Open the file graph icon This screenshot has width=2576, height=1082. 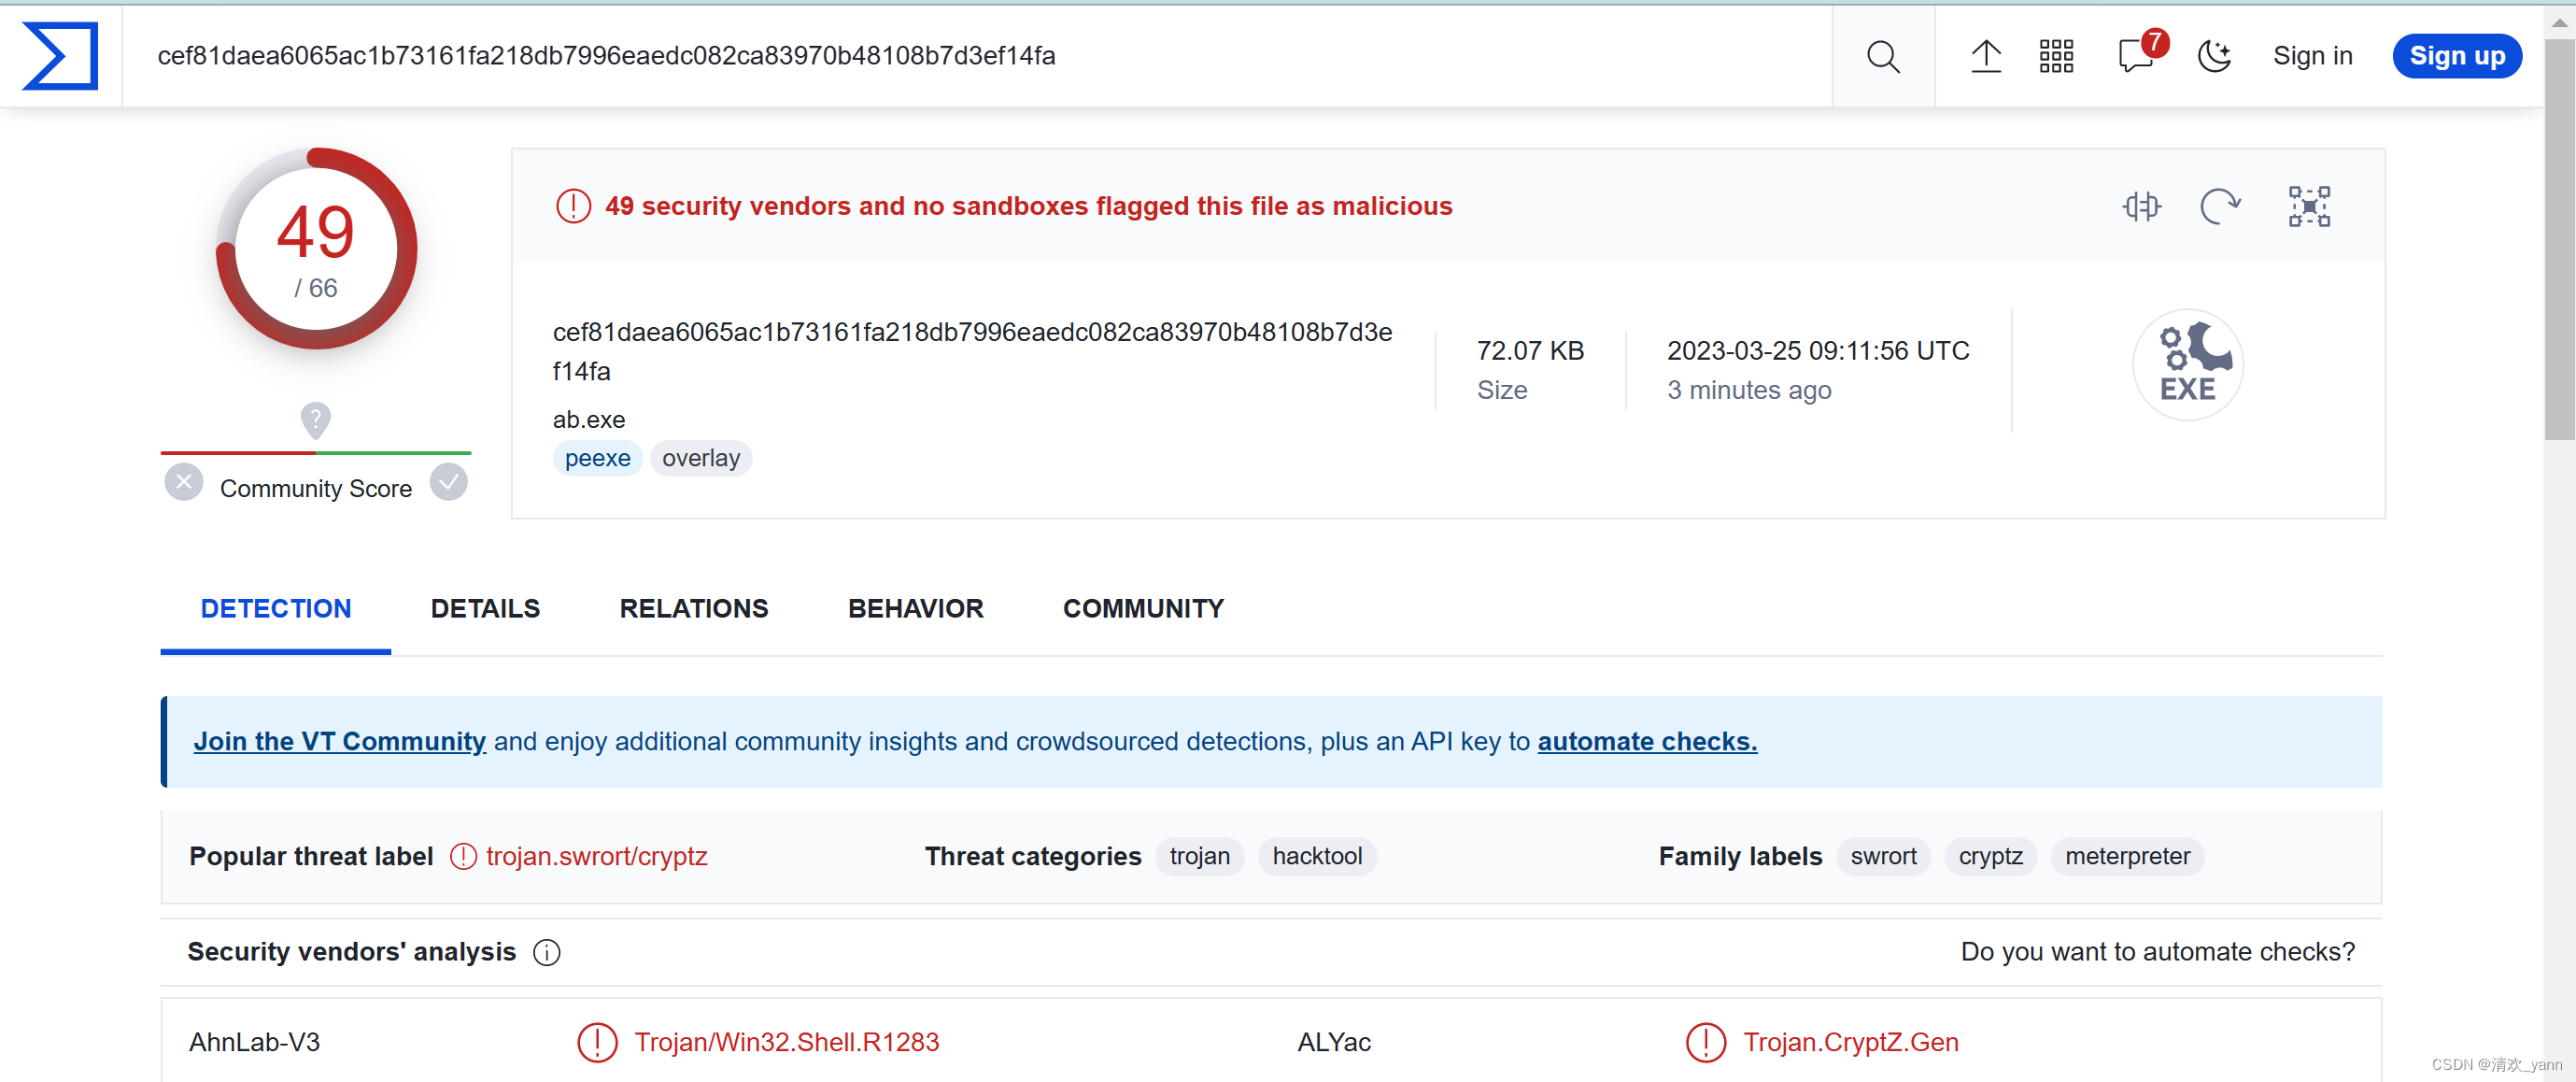[2309, 207]
